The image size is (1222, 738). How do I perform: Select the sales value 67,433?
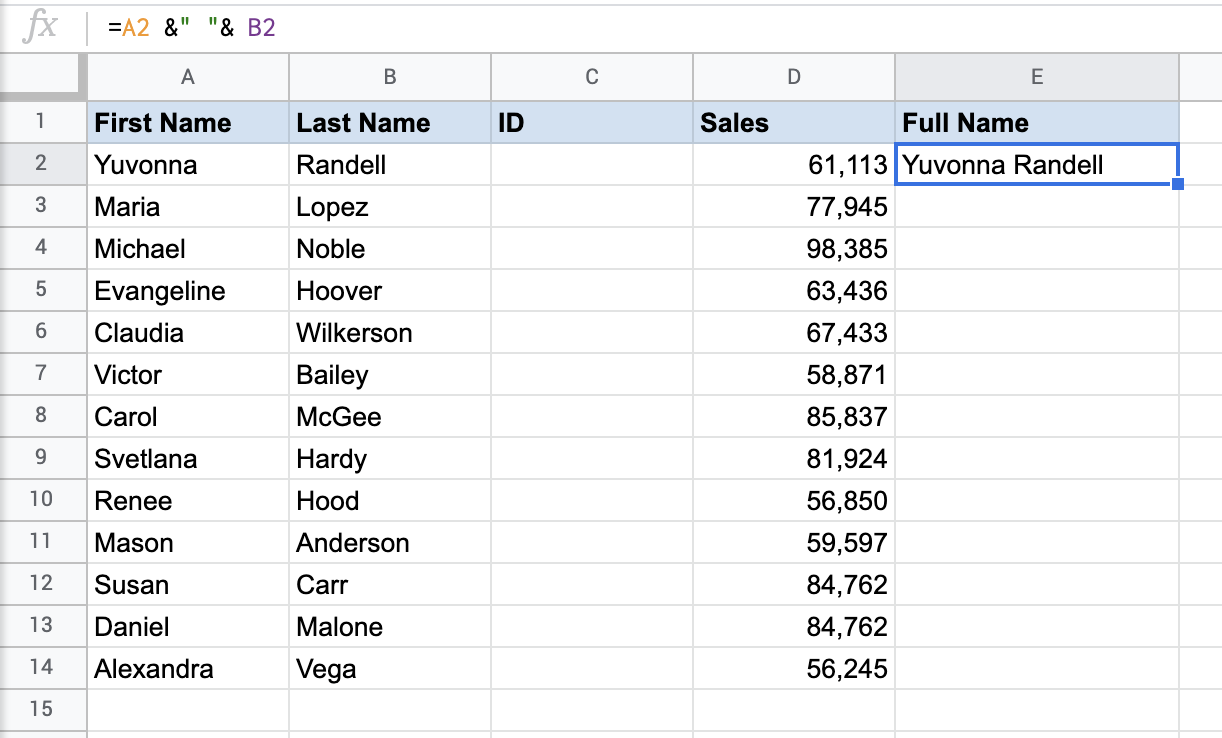[x=794, y=332]
